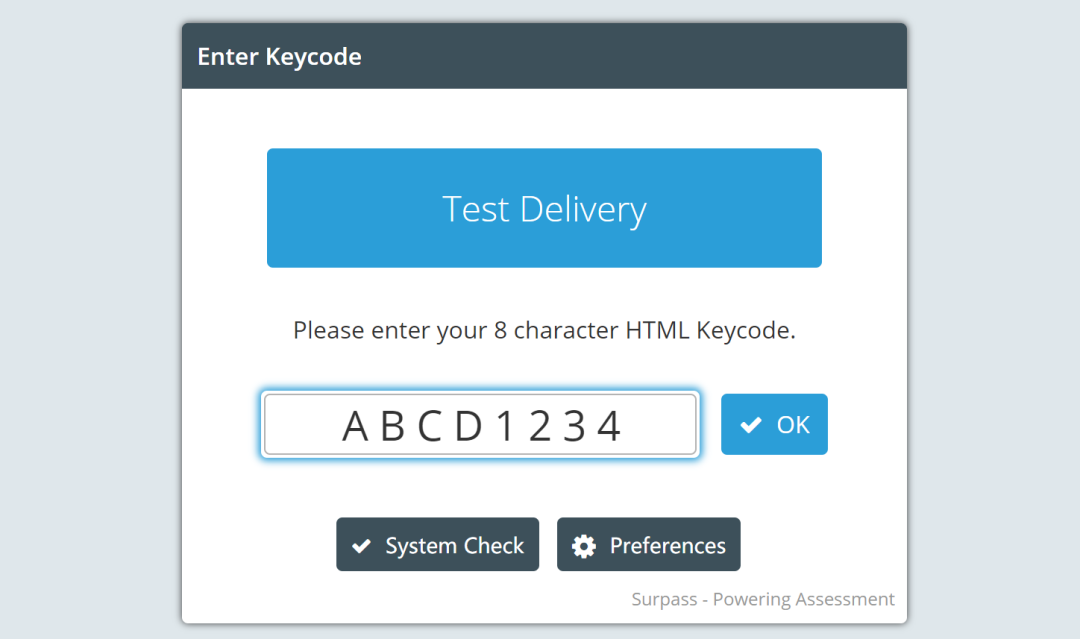Click the letter A in the keycode
The width and height of the screenshot is (1080, 639).
[x=356, y=427]
